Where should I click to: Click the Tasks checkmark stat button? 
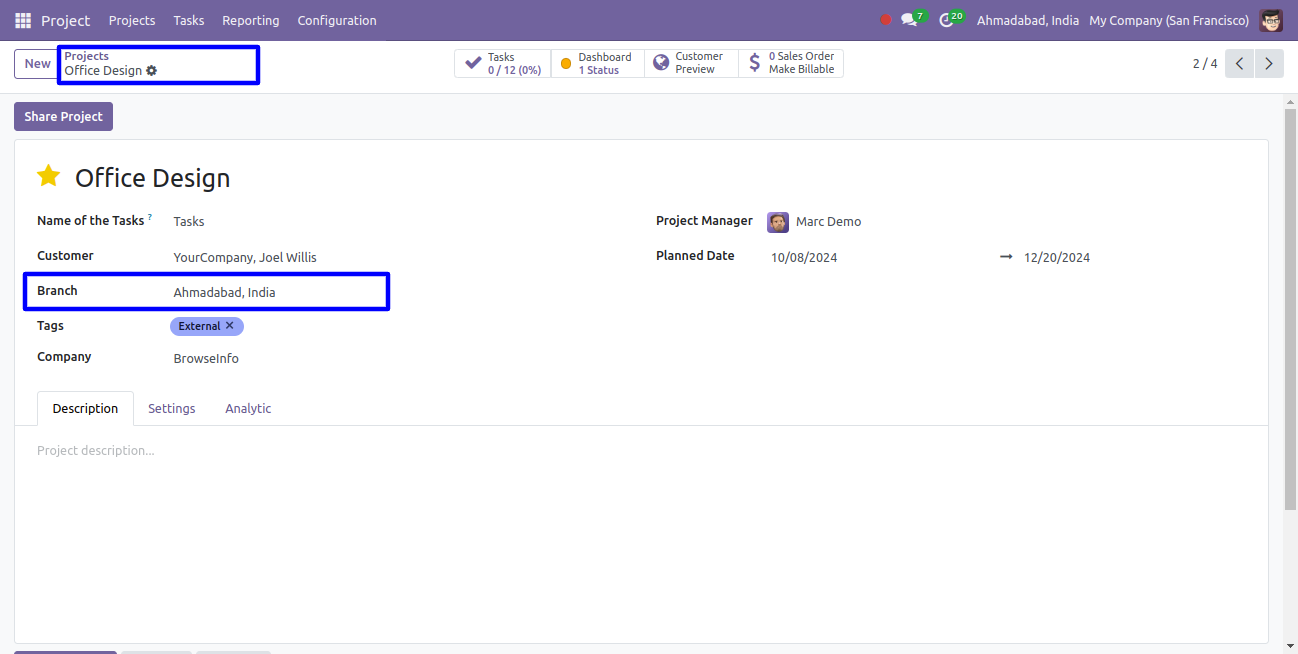(x=503, y=64)
